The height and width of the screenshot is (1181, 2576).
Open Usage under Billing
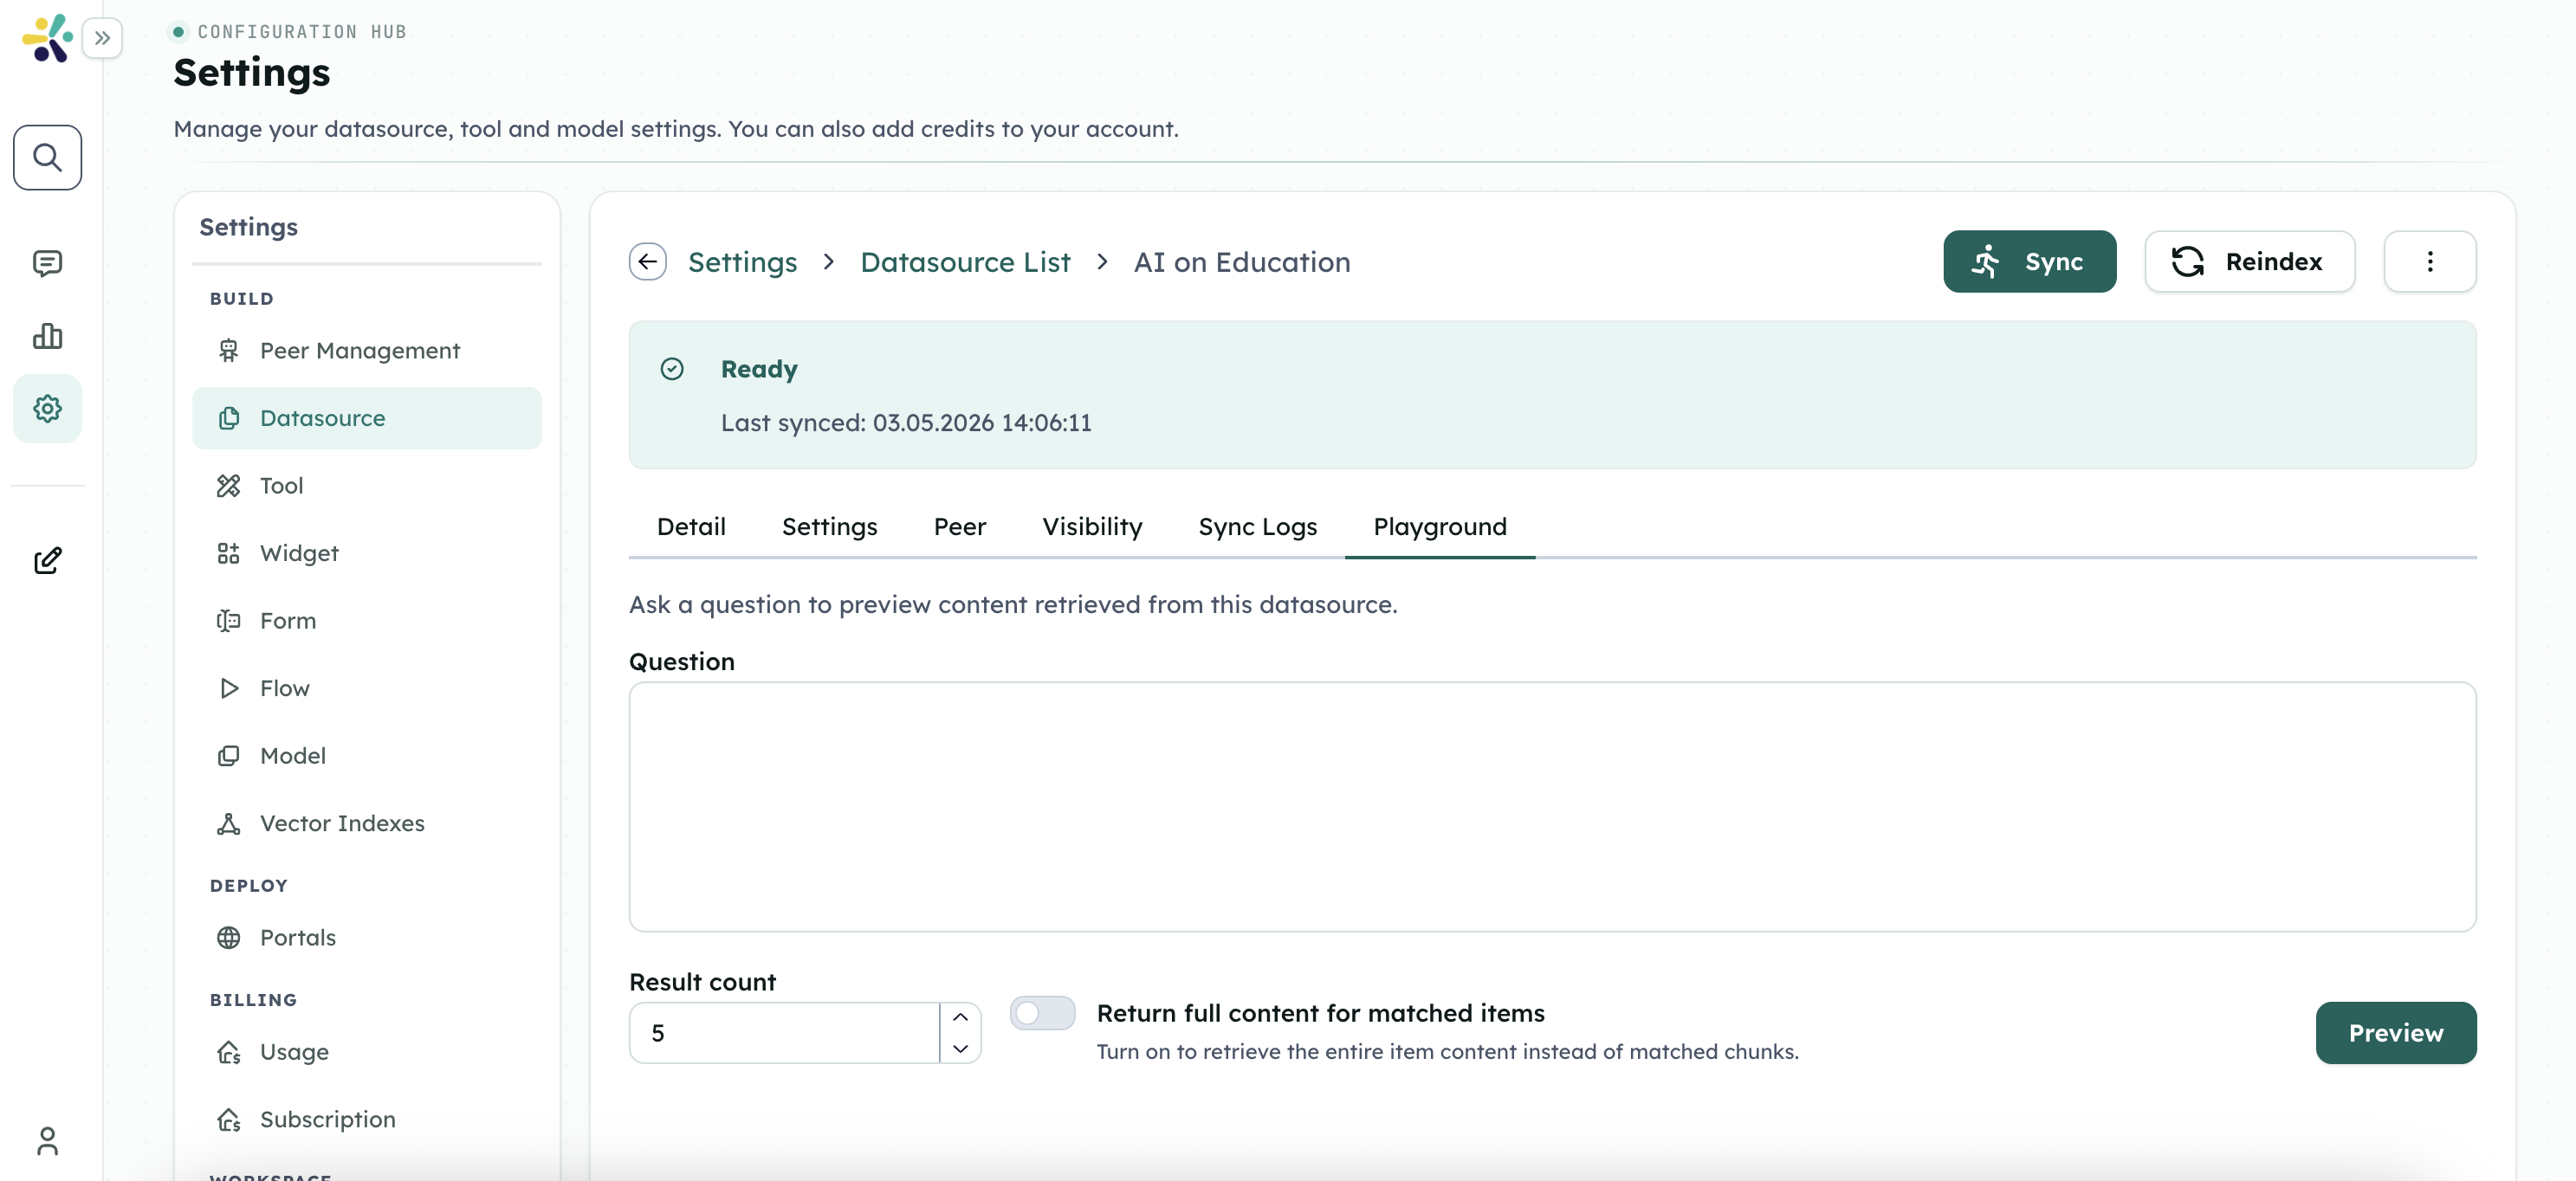point(366,1052)
